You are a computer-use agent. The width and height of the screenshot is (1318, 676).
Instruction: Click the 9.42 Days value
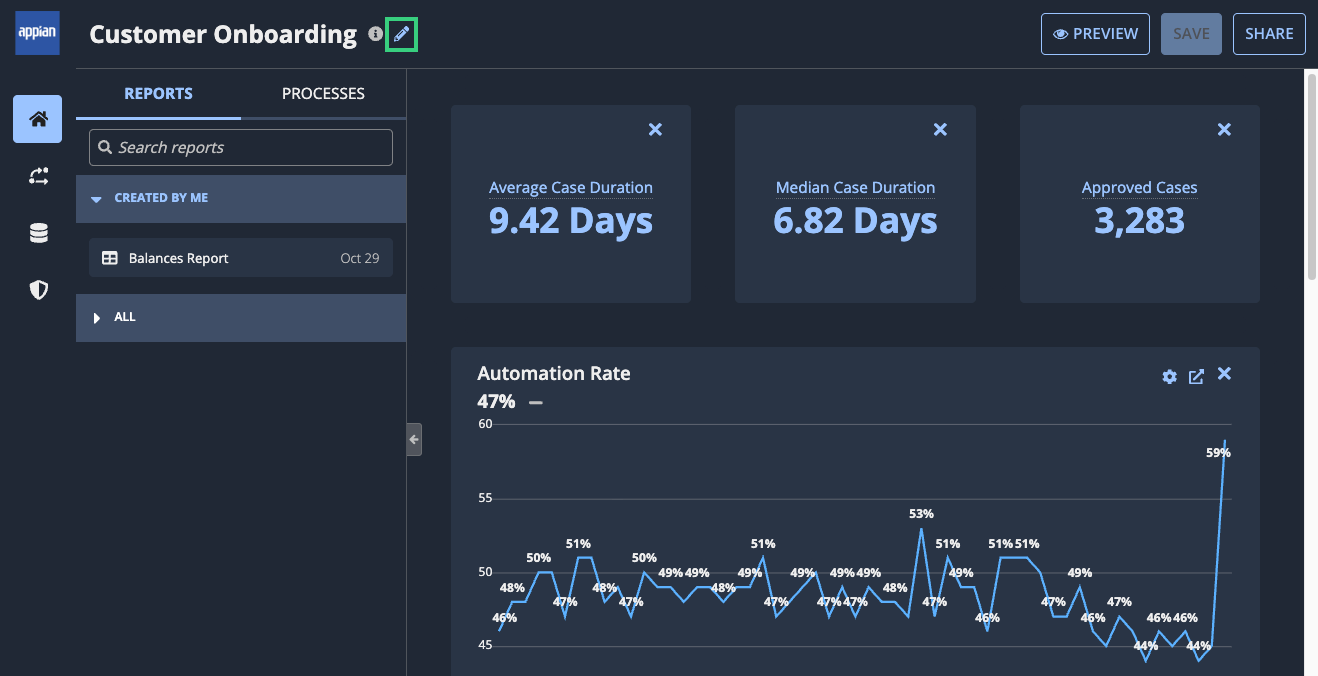click(571, 221)
